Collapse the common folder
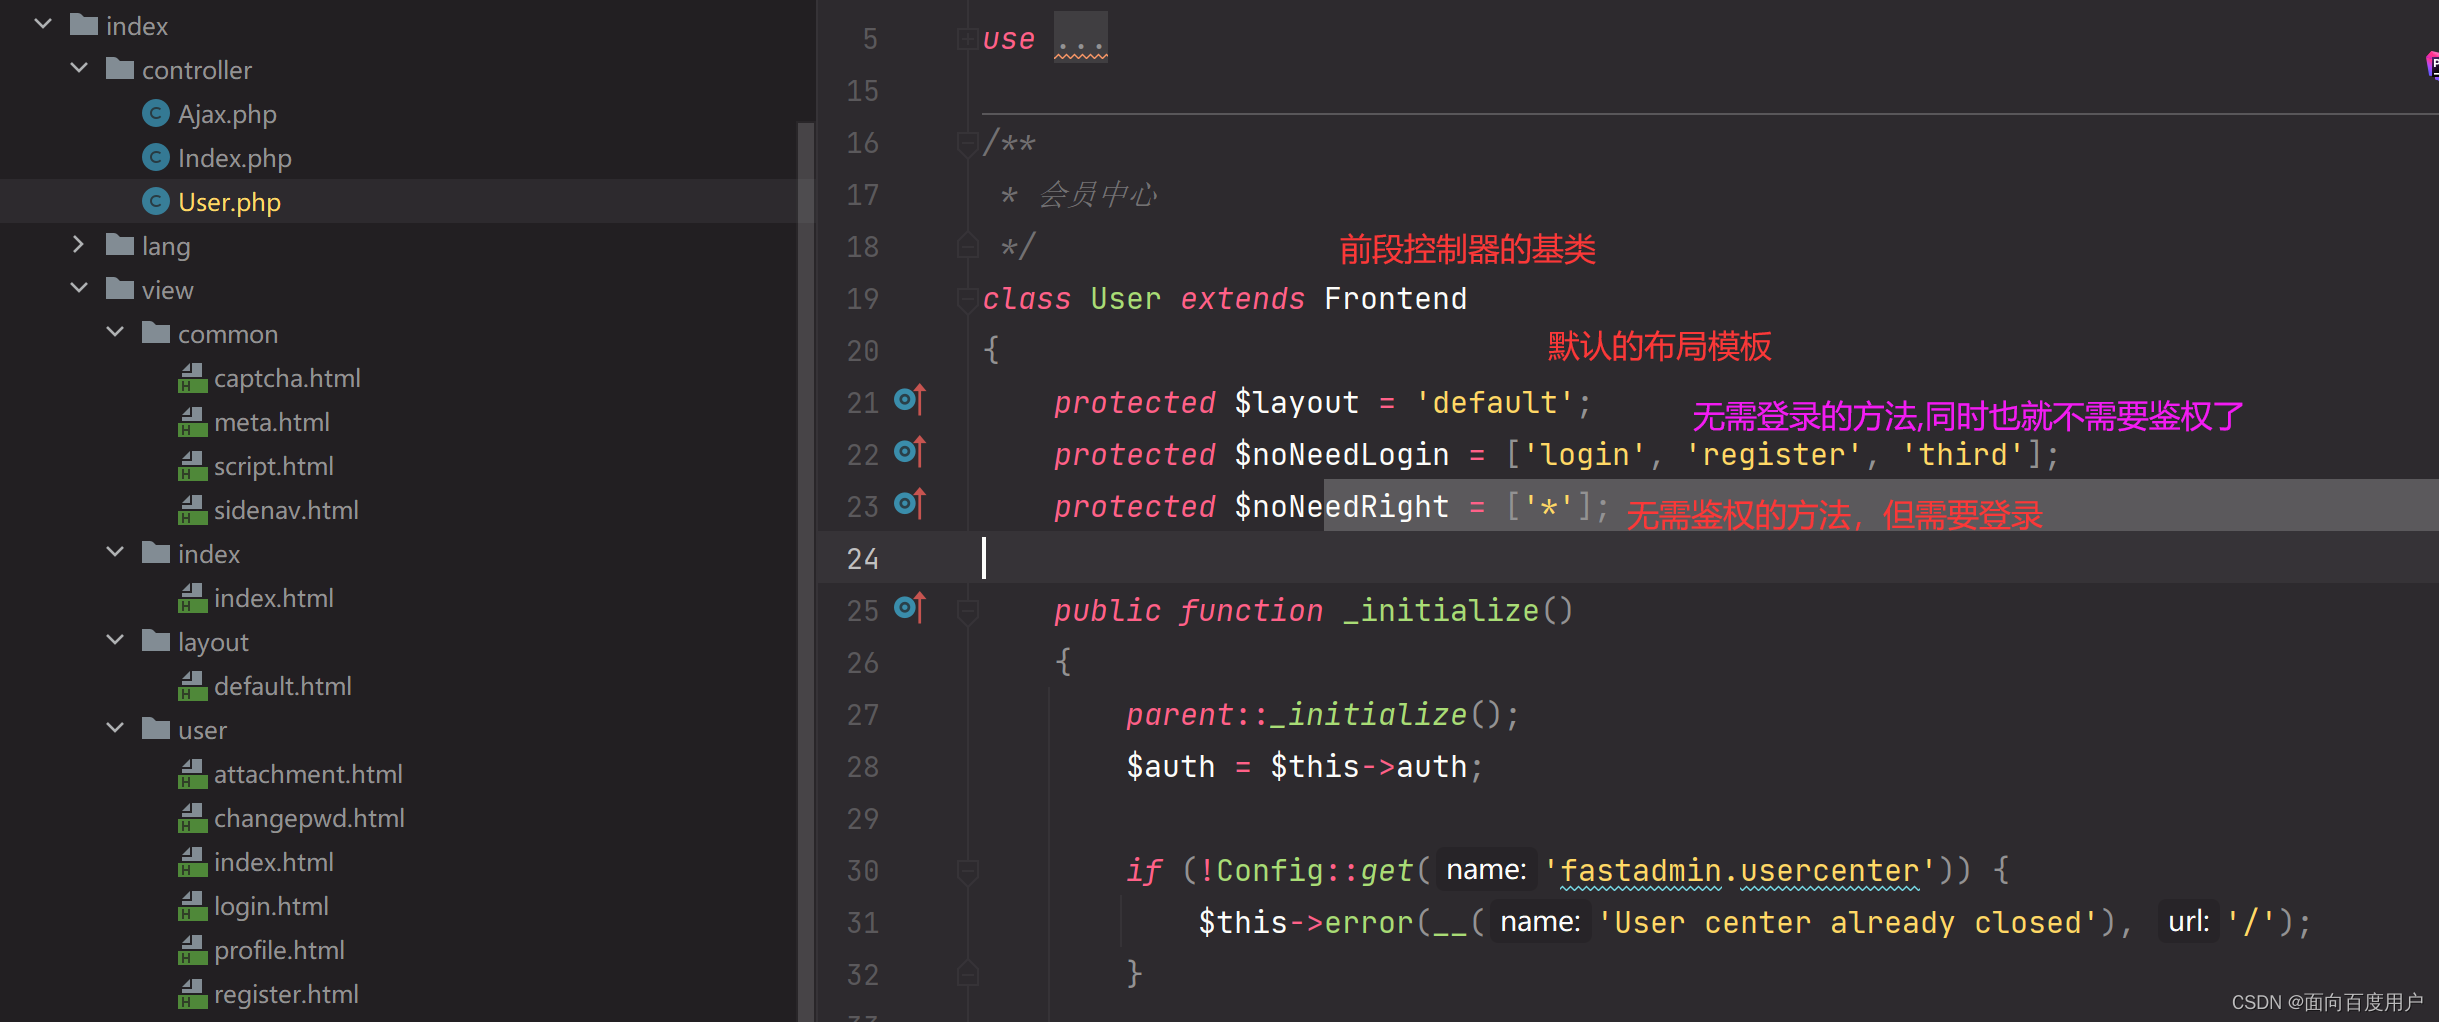 point(115,332)
